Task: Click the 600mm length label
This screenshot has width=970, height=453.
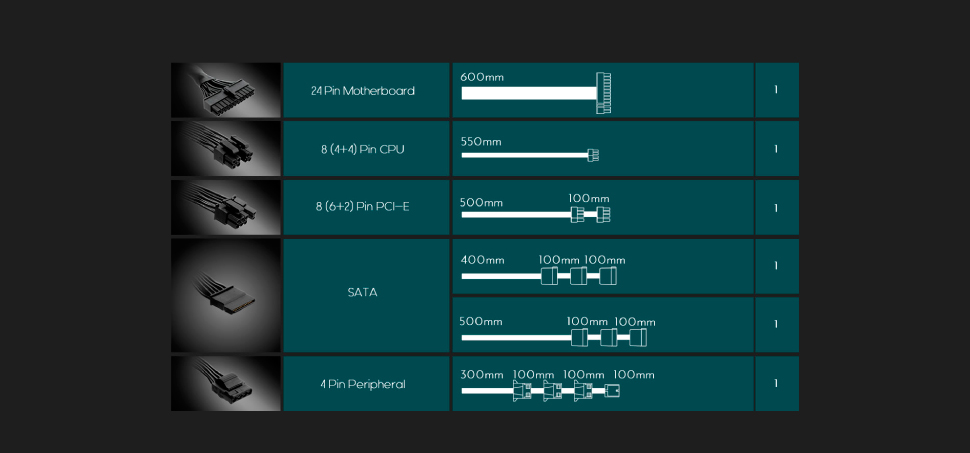Action: point(482,77)
